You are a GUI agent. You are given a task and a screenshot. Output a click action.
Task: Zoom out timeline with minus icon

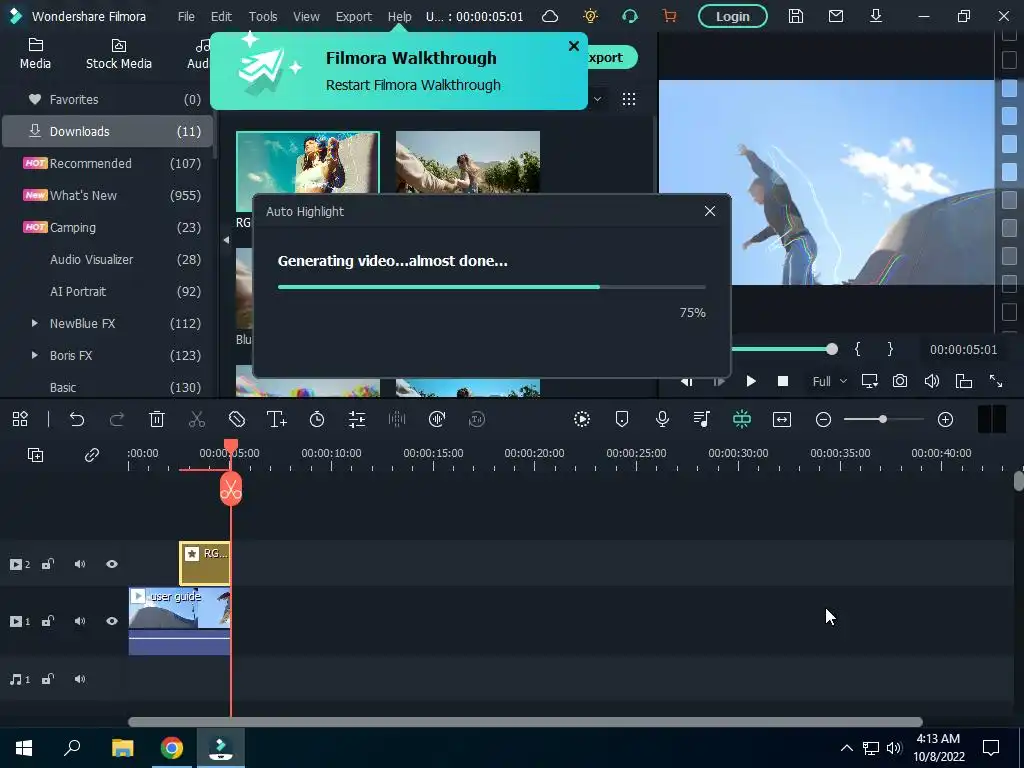tap(824, 419)
